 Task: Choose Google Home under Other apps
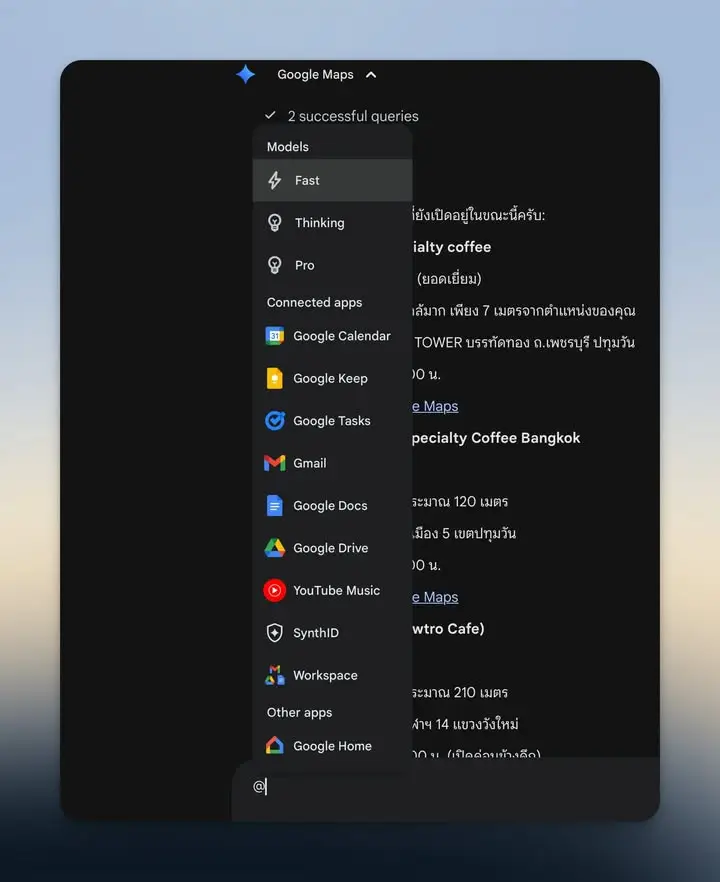332,746
